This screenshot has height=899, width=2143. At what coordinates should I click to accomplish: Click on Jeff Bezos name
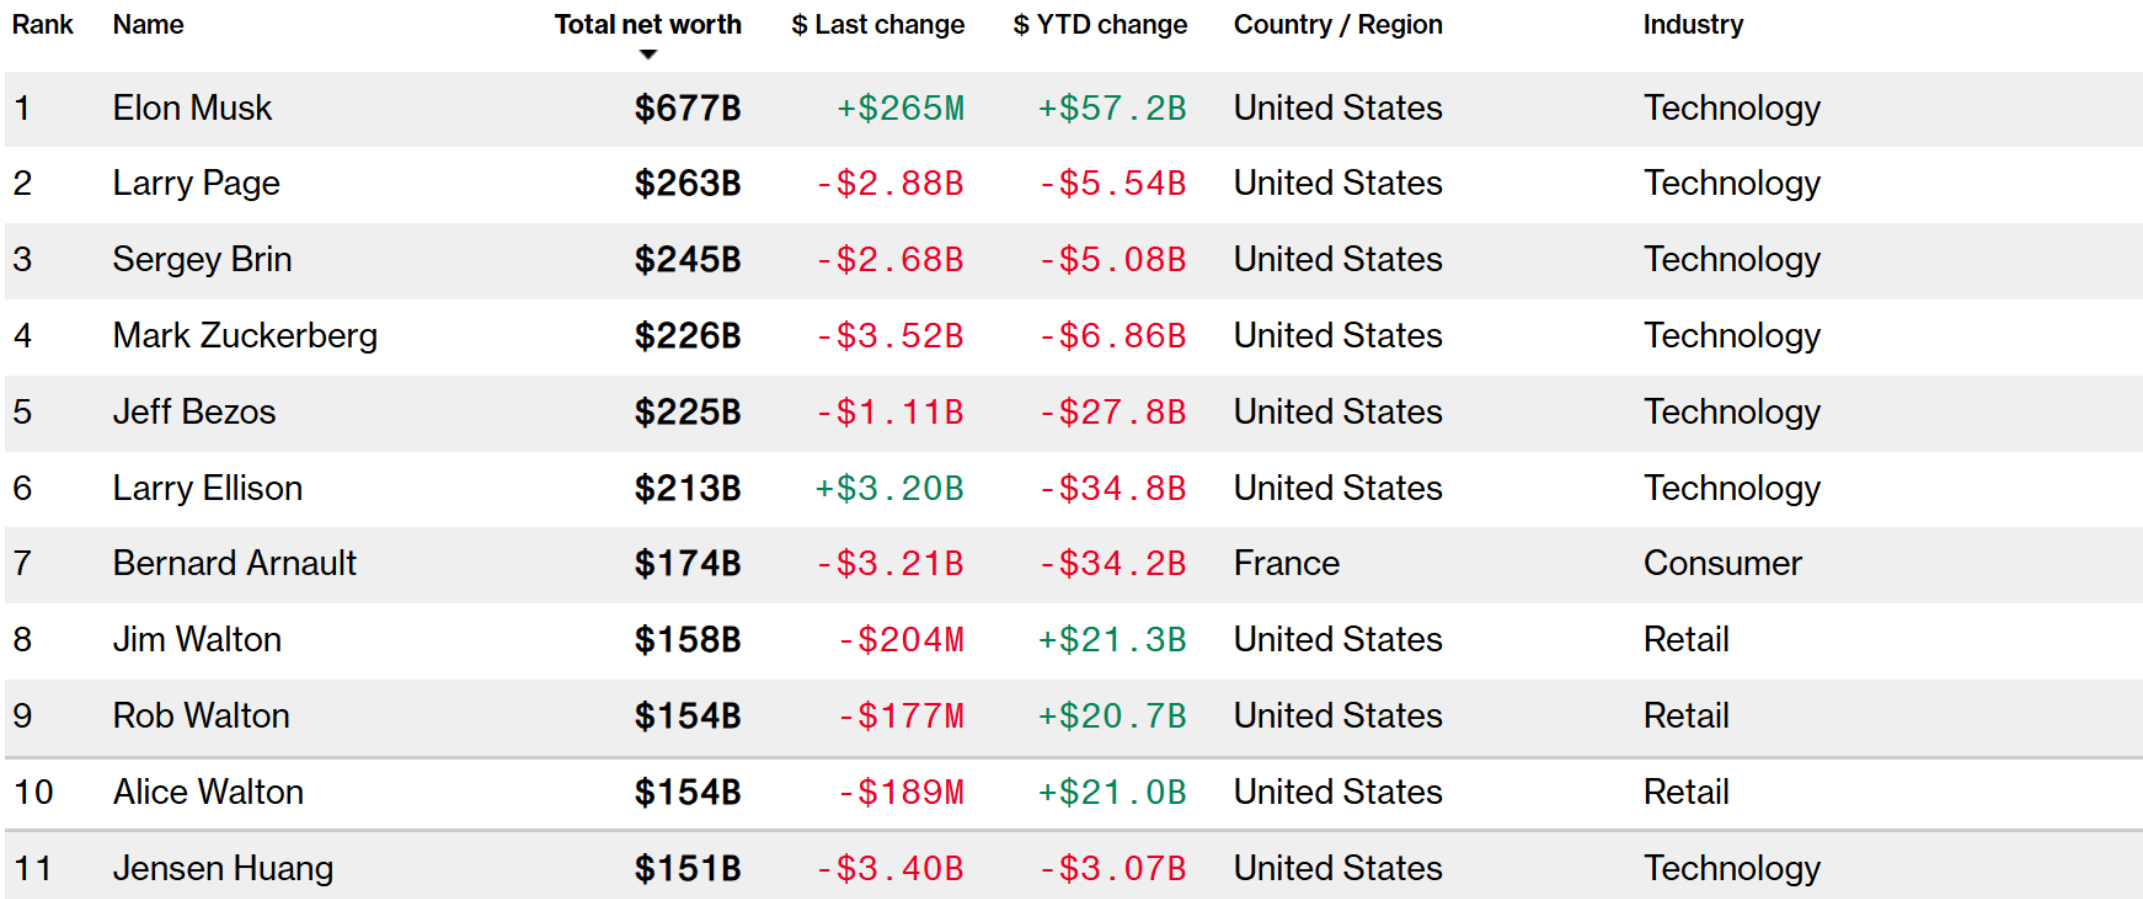pyautogui.click(x=194, y=412)
